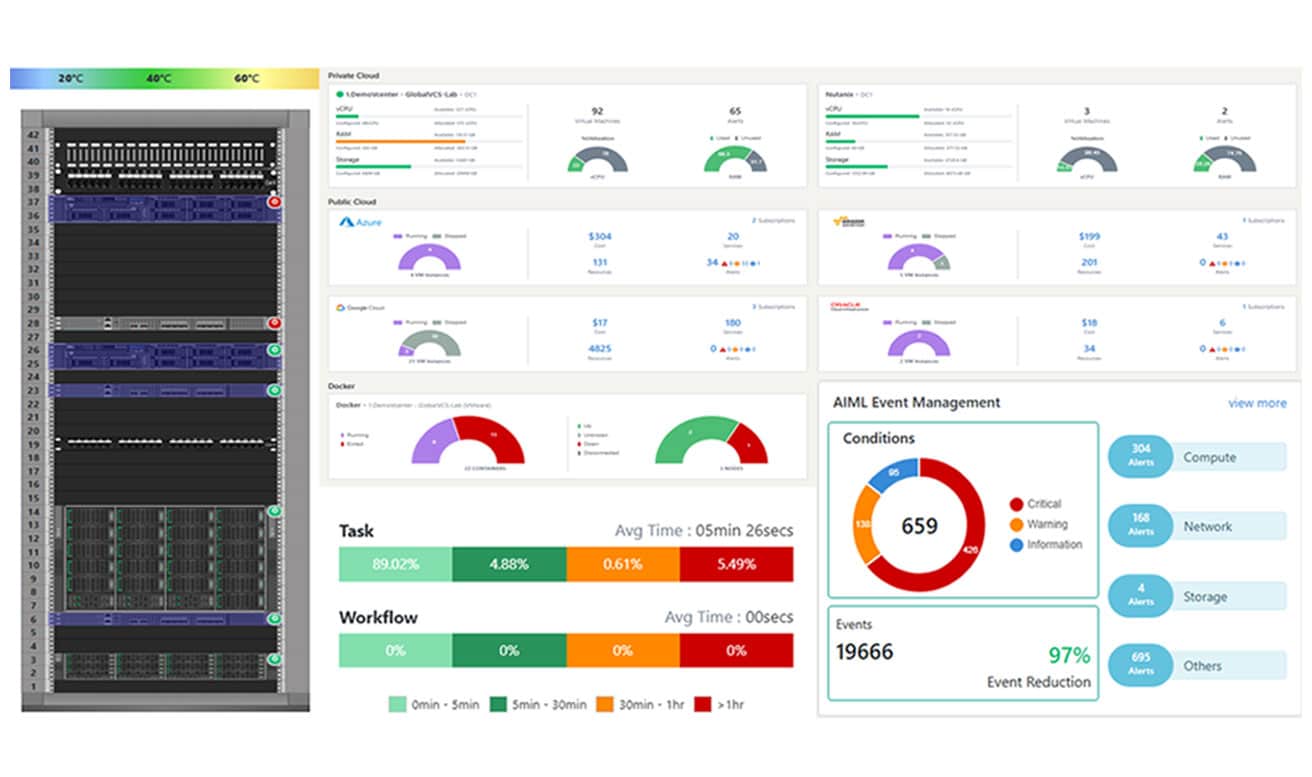The height and width of the screenshot is (777, 1312).
Task: Click the red status indicator on rack unit 37
Action: click(x=273, y=202)
